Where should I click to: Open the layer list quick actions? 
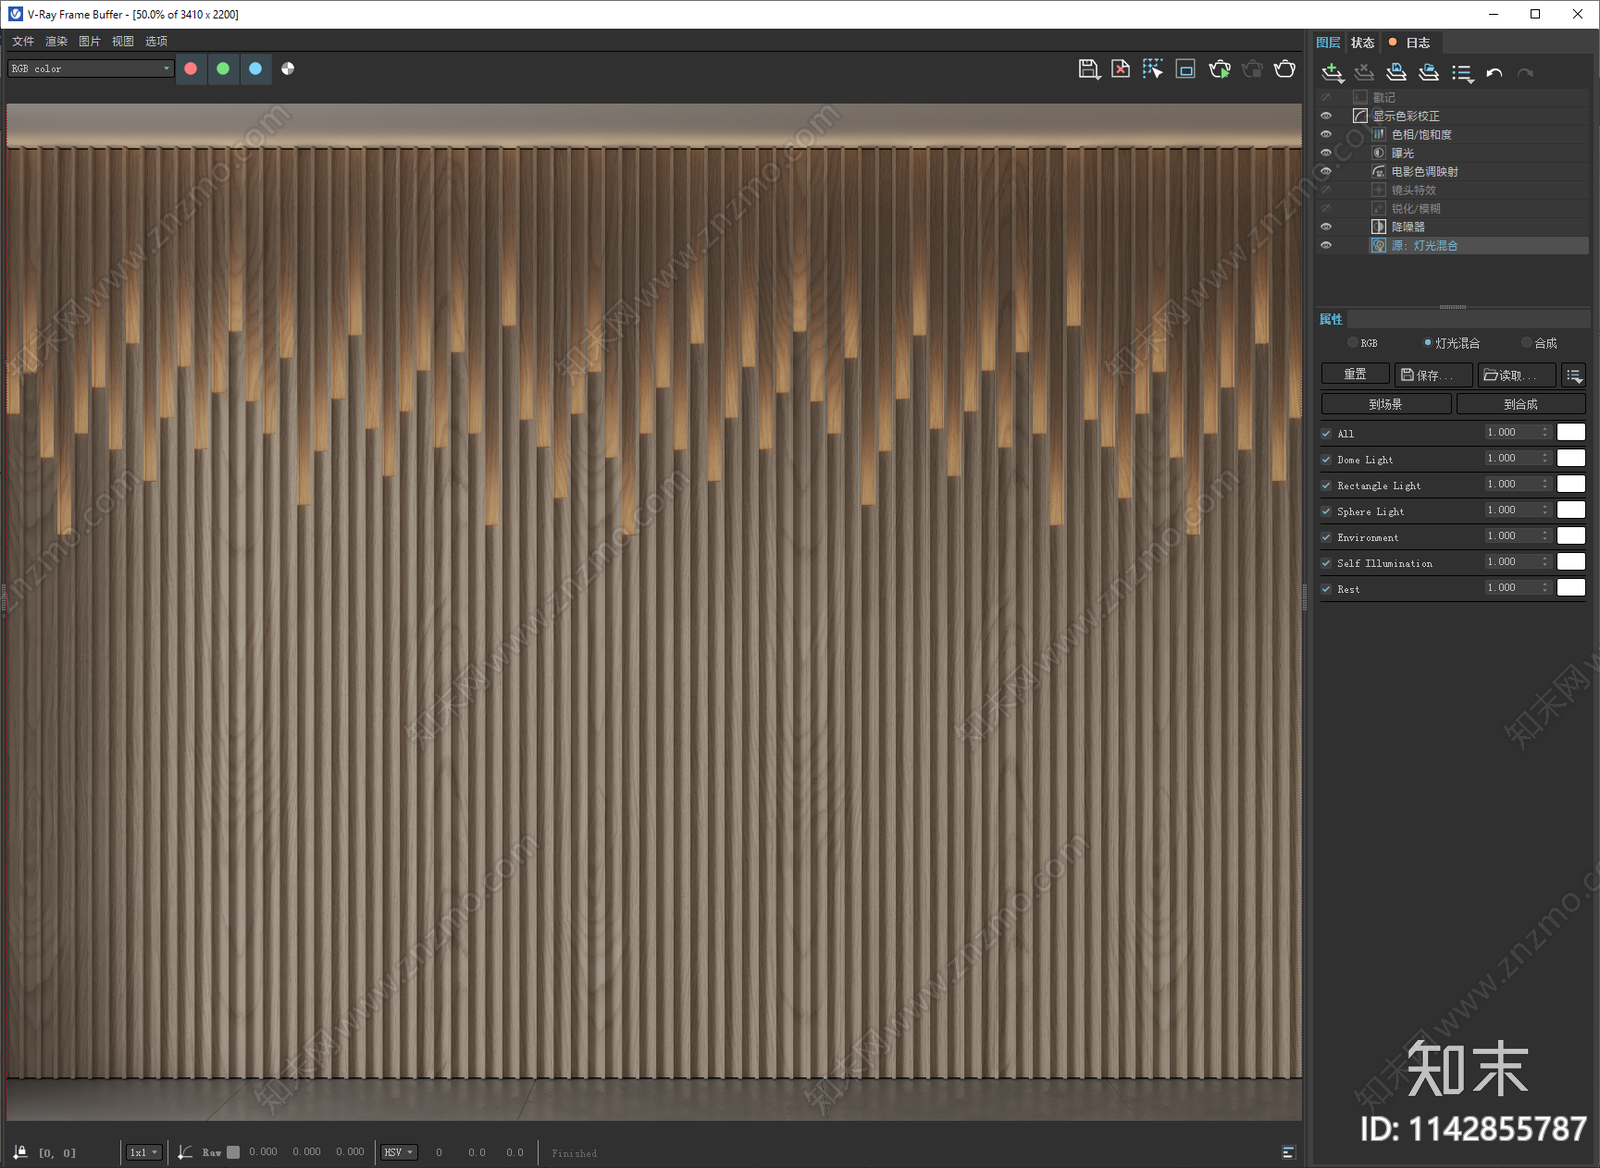pyautogui.click(x=1463, y=73)
